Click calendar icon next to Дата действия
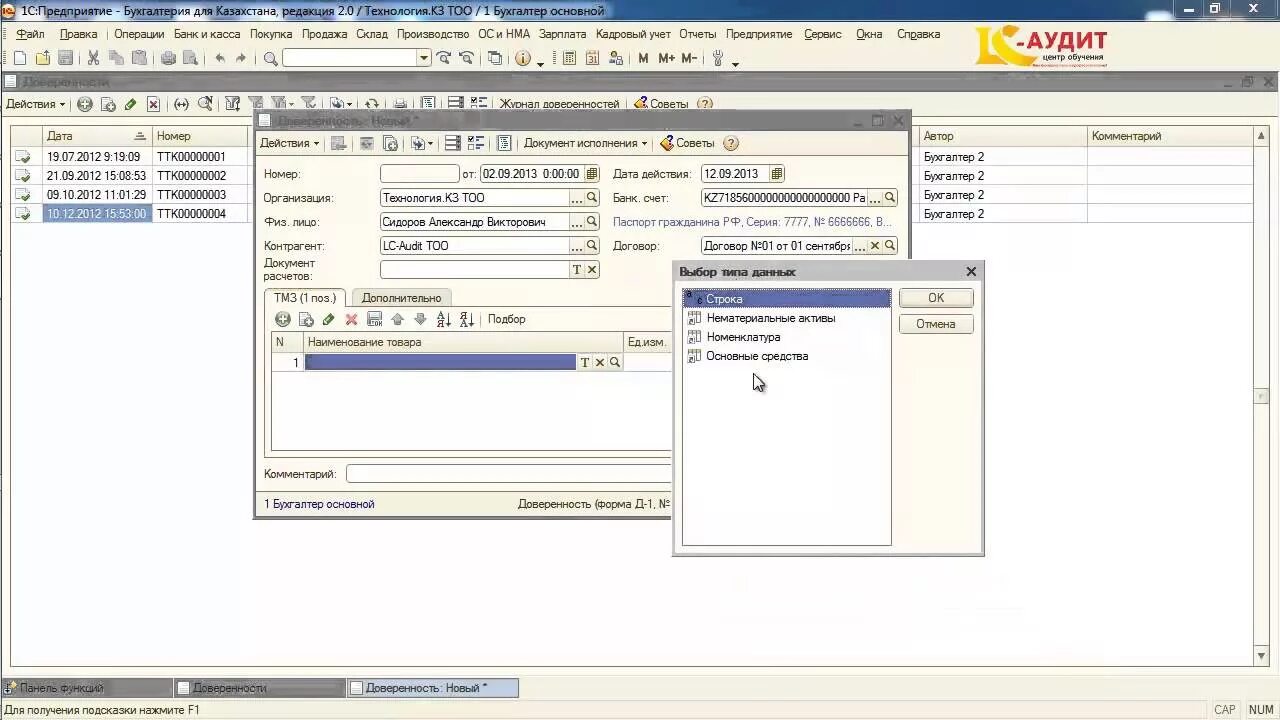This screenshot has height=720, width=1280. click(777, 174)
